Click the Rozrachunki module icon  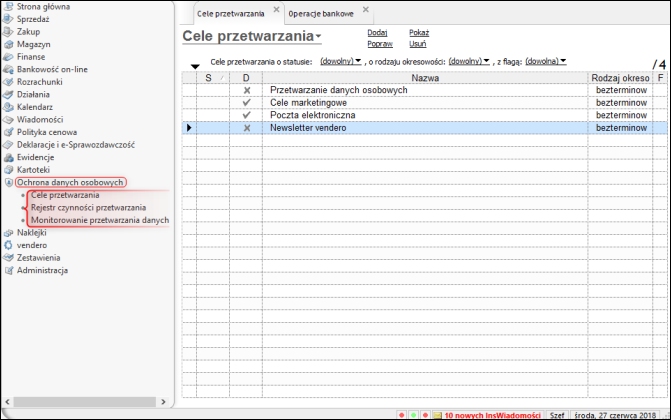(x=8, y=82)
